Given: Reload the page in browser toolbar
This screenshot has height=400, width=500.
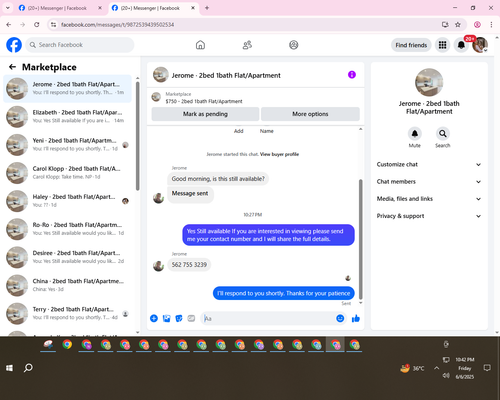Looking at the screenshot, I should click(x=37, y=24).
